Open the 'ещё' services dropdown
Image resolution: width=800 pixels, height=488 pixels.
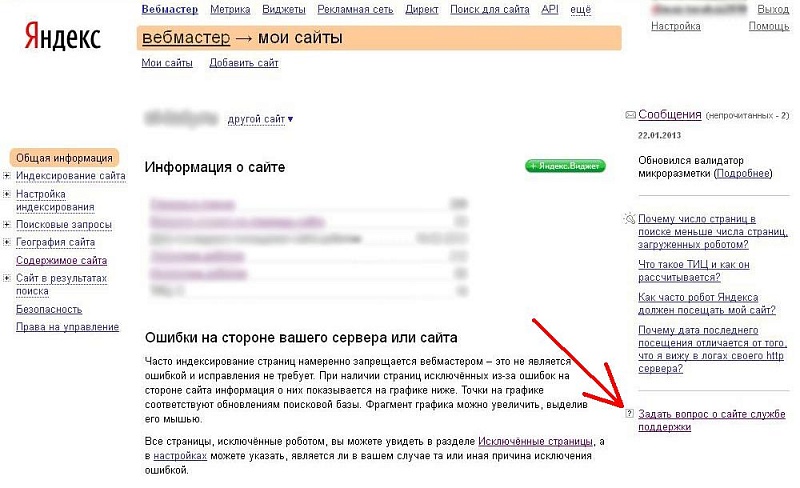coord(581,9)
